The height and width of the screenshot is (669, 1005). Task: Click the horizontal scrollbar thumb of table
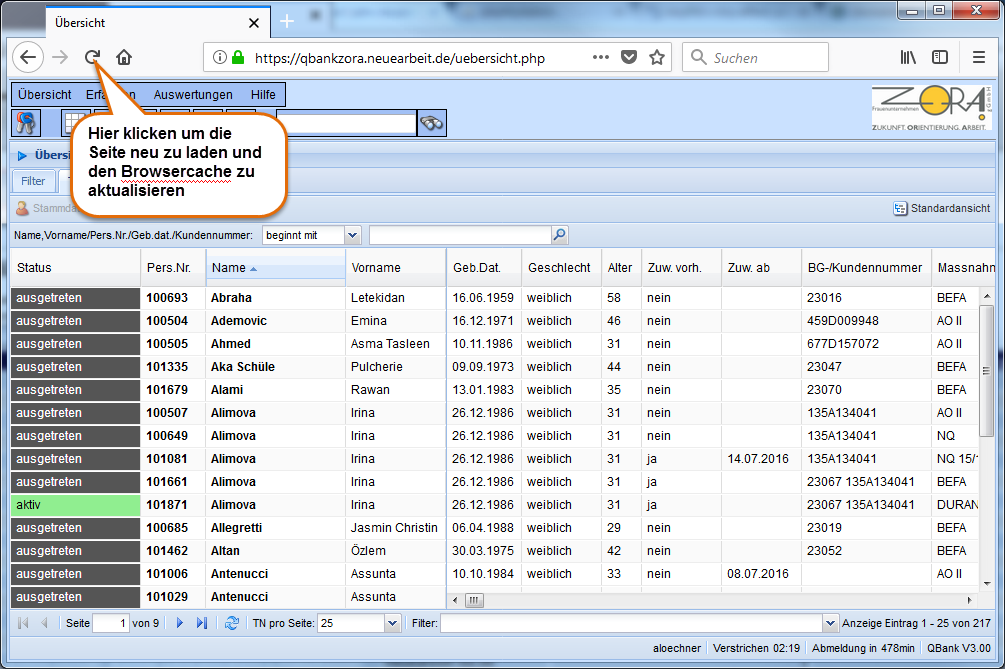(474, 600)
